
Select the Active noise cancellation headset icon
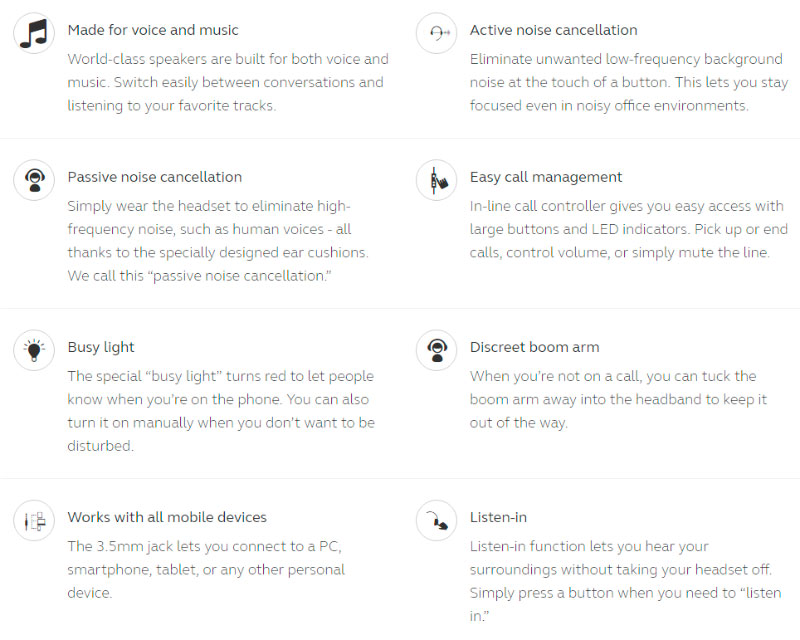tap(436, 33)
